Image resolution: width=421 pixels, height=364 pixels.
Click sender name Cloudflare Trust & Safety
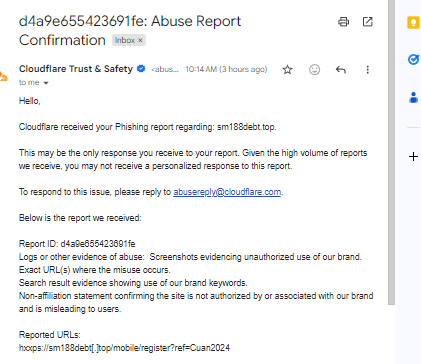click(76, 69)
